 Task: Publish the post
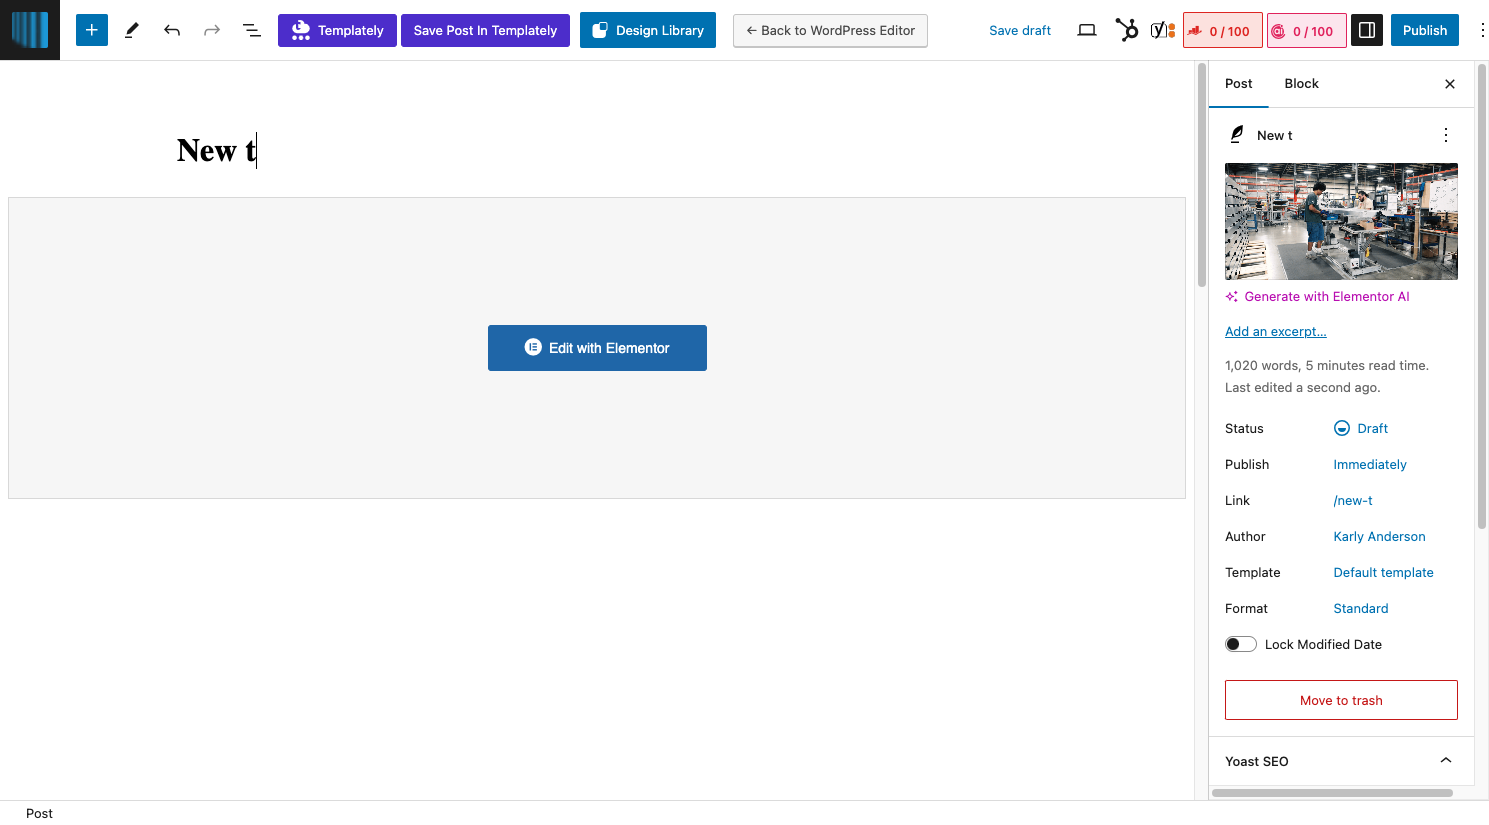click(x=1425, y=30)
